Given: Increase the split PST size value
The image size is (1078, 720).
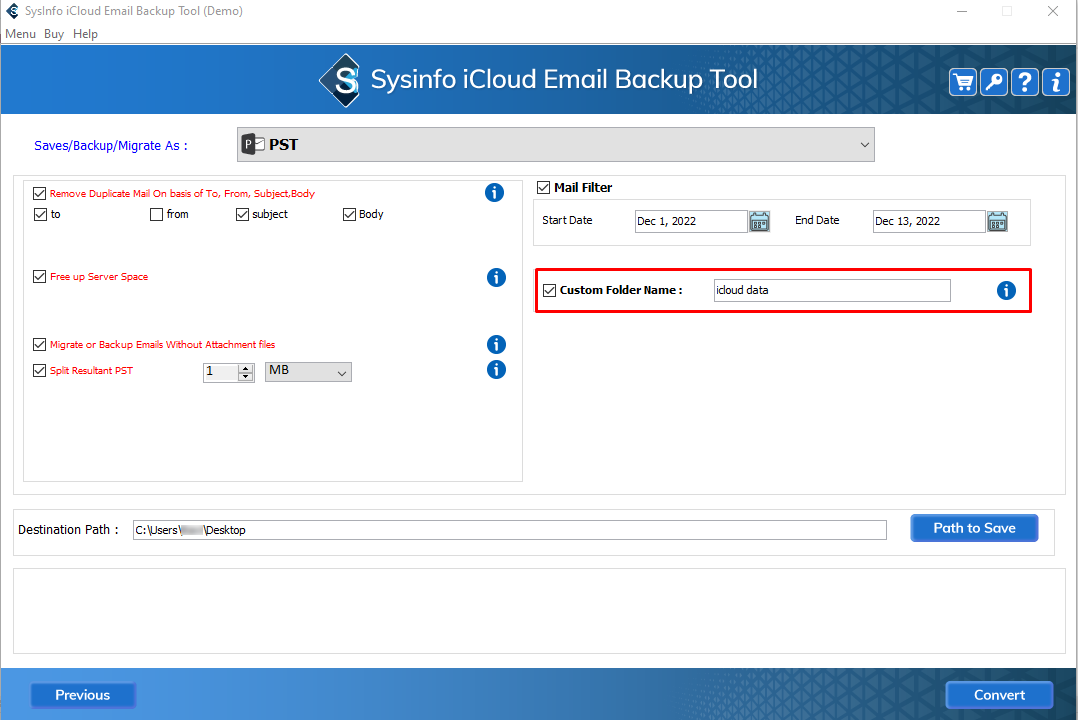Looking at the screenshot, I should click(x=246, y=367).
